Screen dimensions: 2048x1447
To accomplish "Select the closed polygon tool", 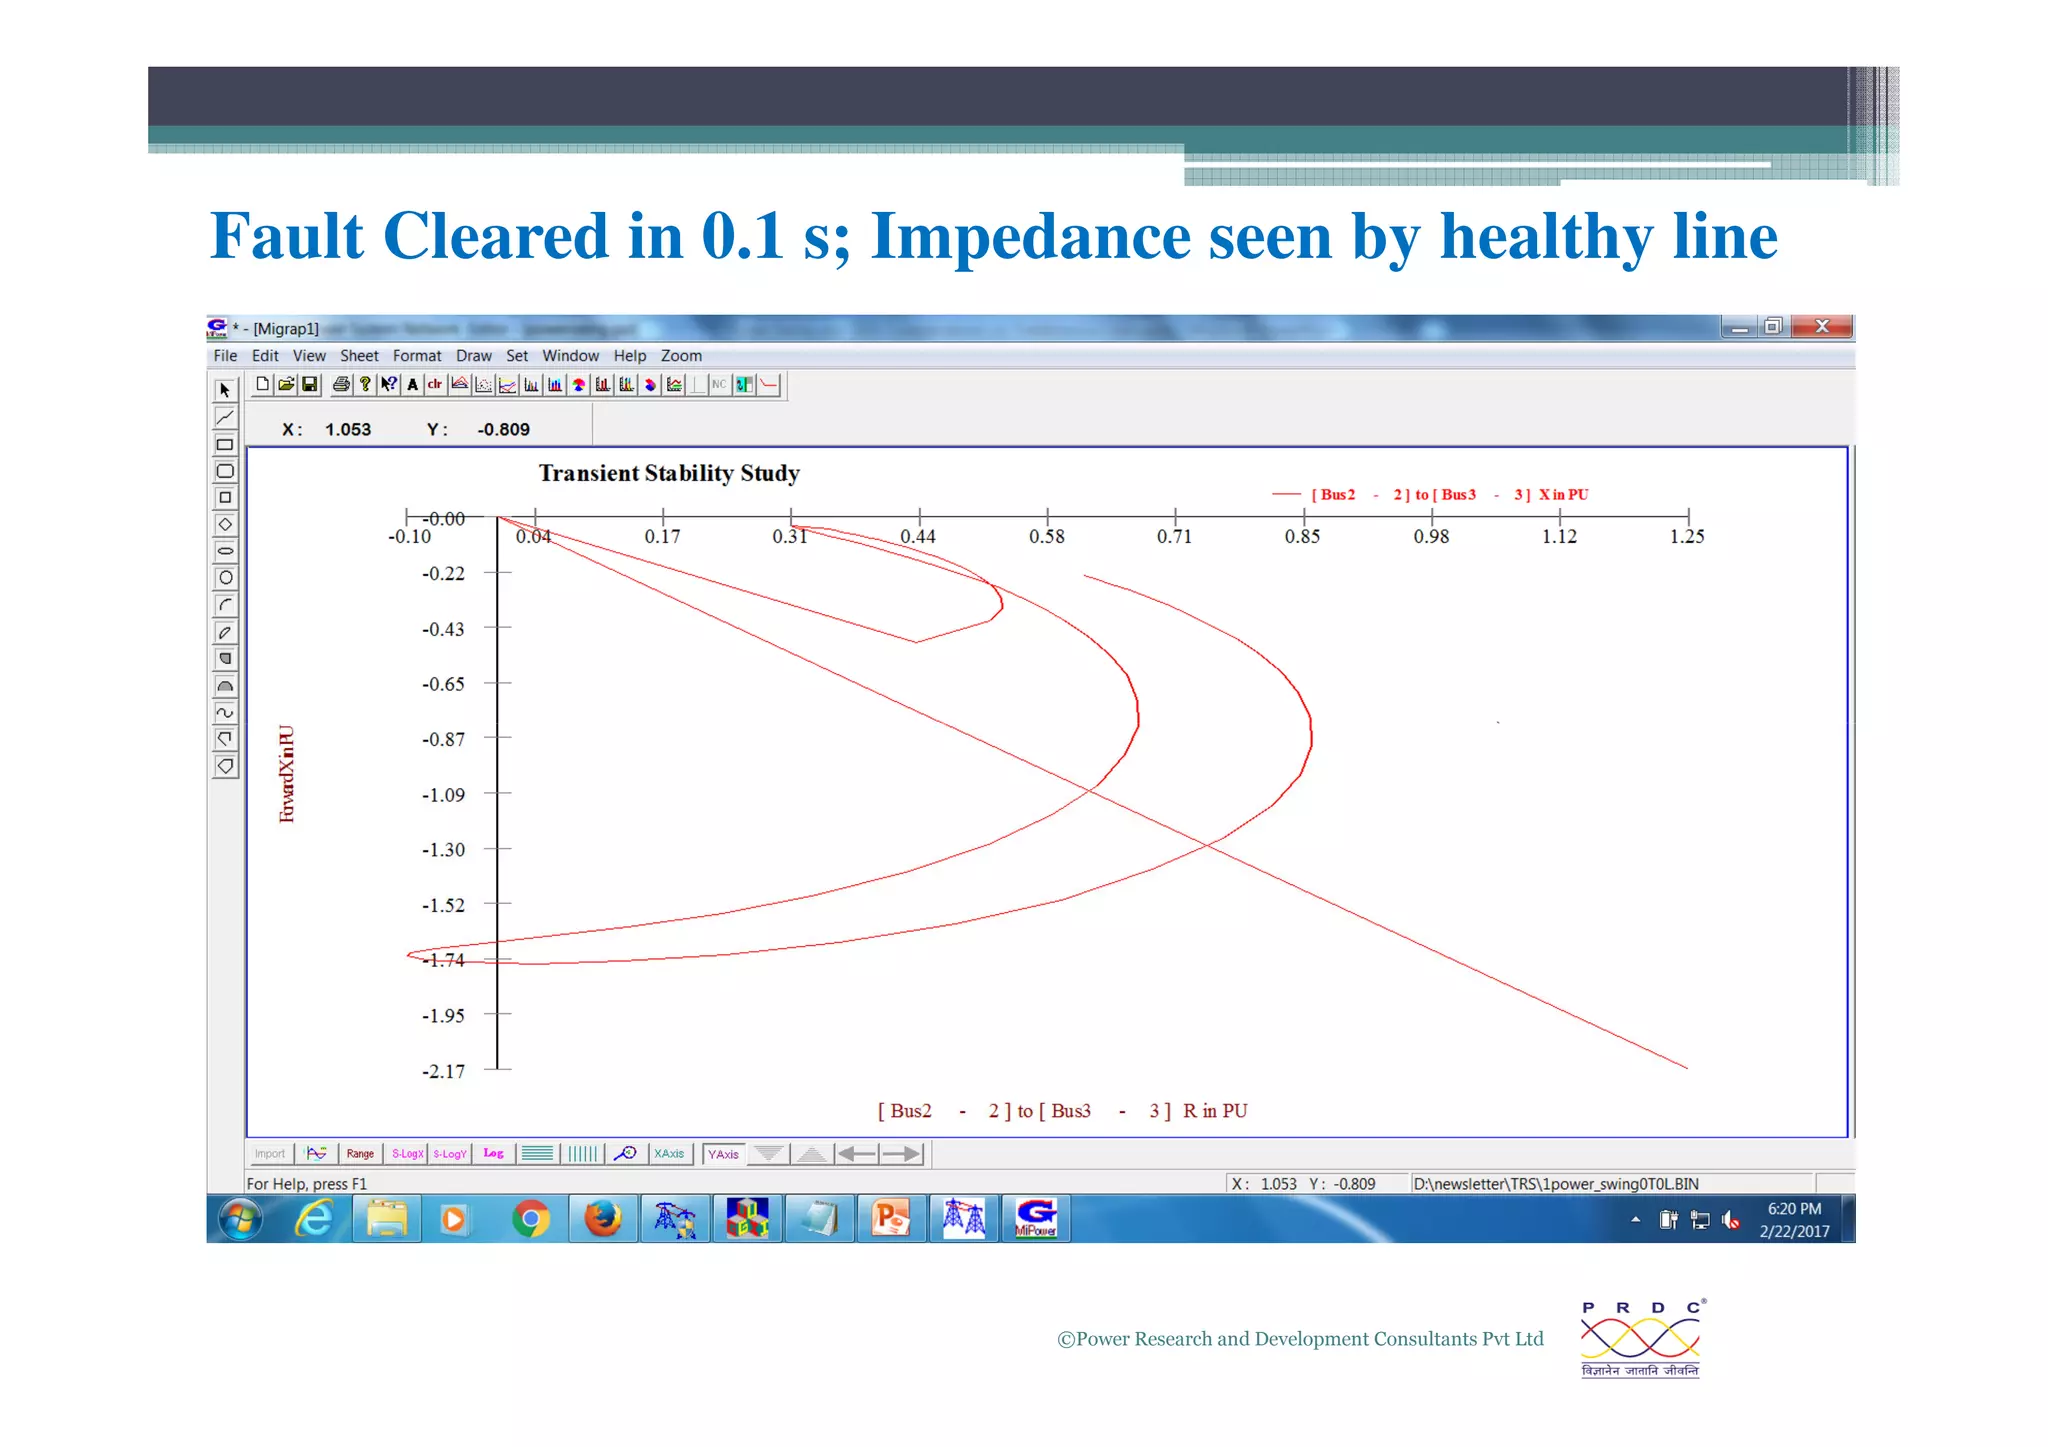I will click(225, 767).
